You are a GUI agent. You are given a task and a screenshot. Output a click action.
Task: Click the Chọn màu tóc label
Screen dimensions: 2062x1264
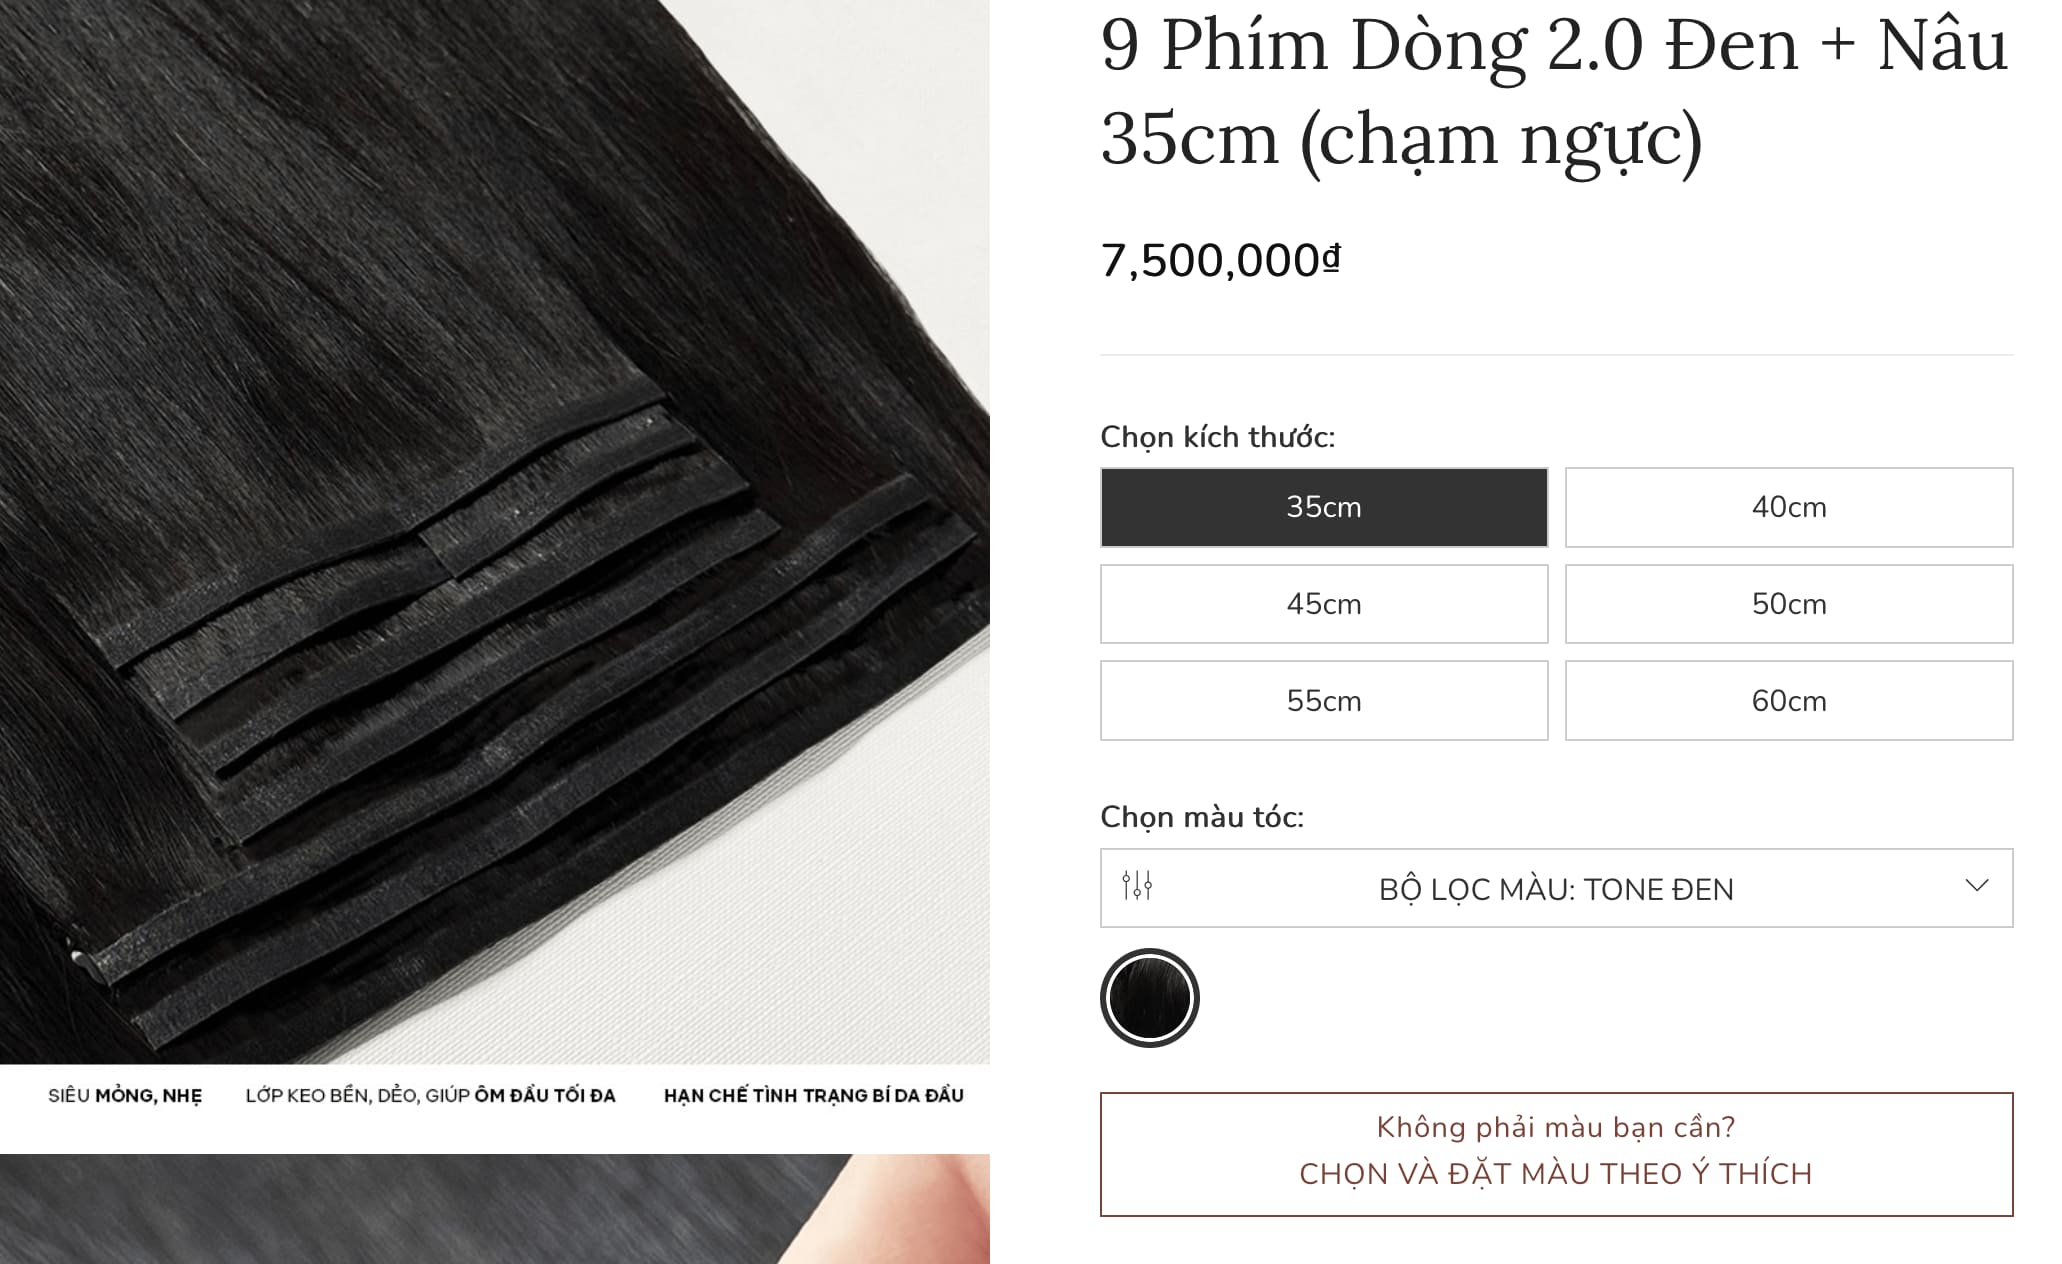pyautogui.click(x=1202, y=817)
